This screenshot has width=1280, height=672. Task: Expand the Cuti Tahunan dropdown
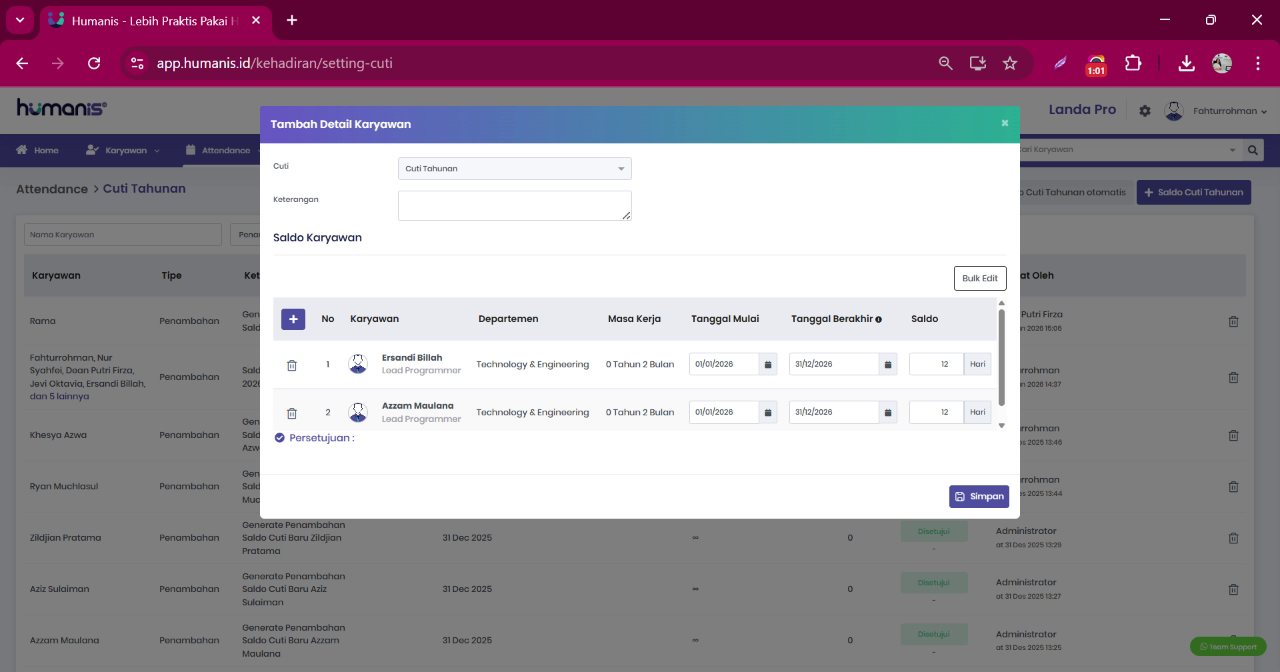click(515, 169)
